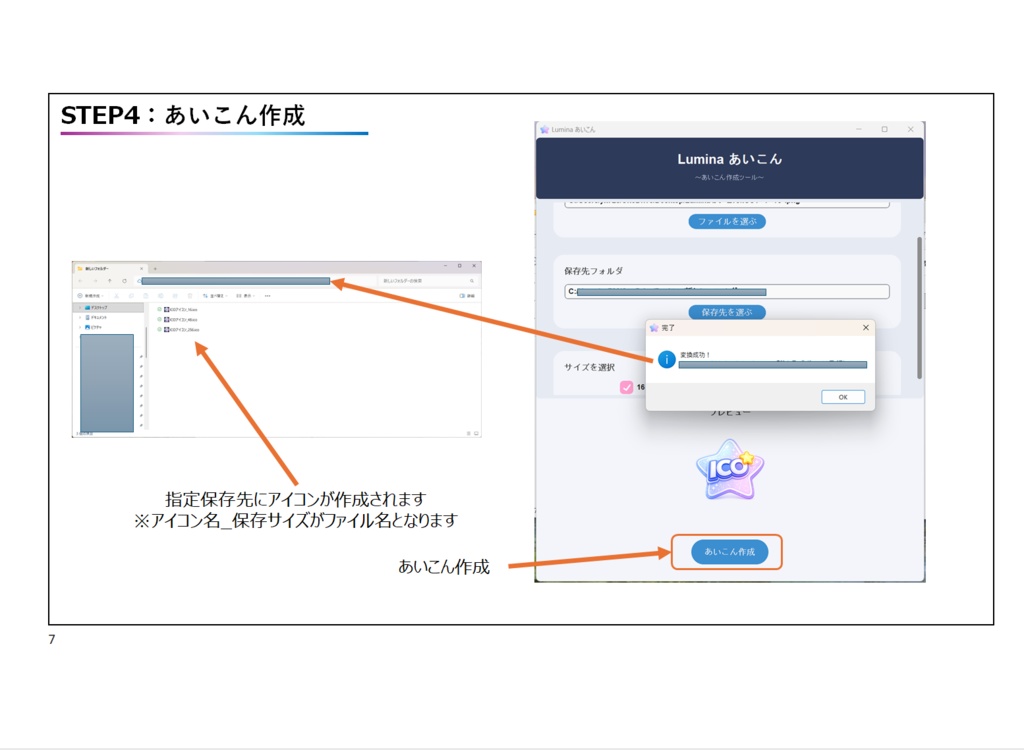Click the info icon in the 完了 dialog

pos(667,360)
